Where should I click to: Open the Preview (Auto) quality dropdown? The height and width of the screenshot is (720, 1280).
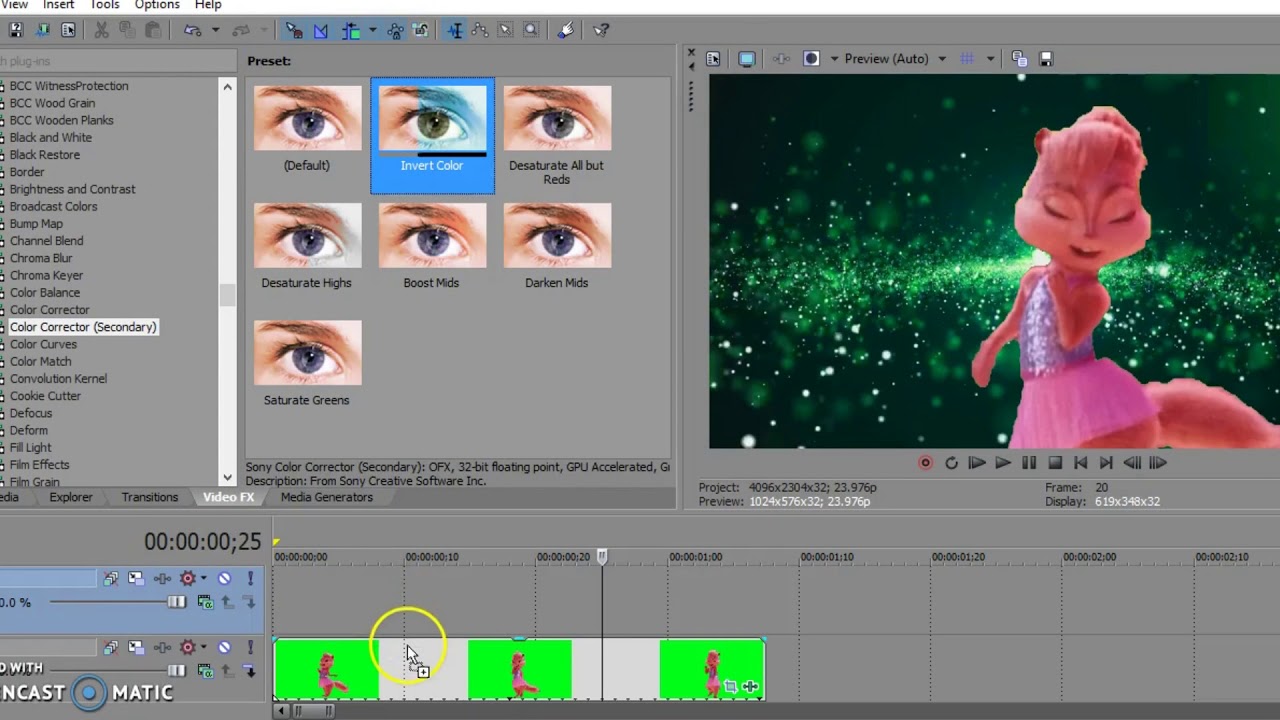(895, 59)
